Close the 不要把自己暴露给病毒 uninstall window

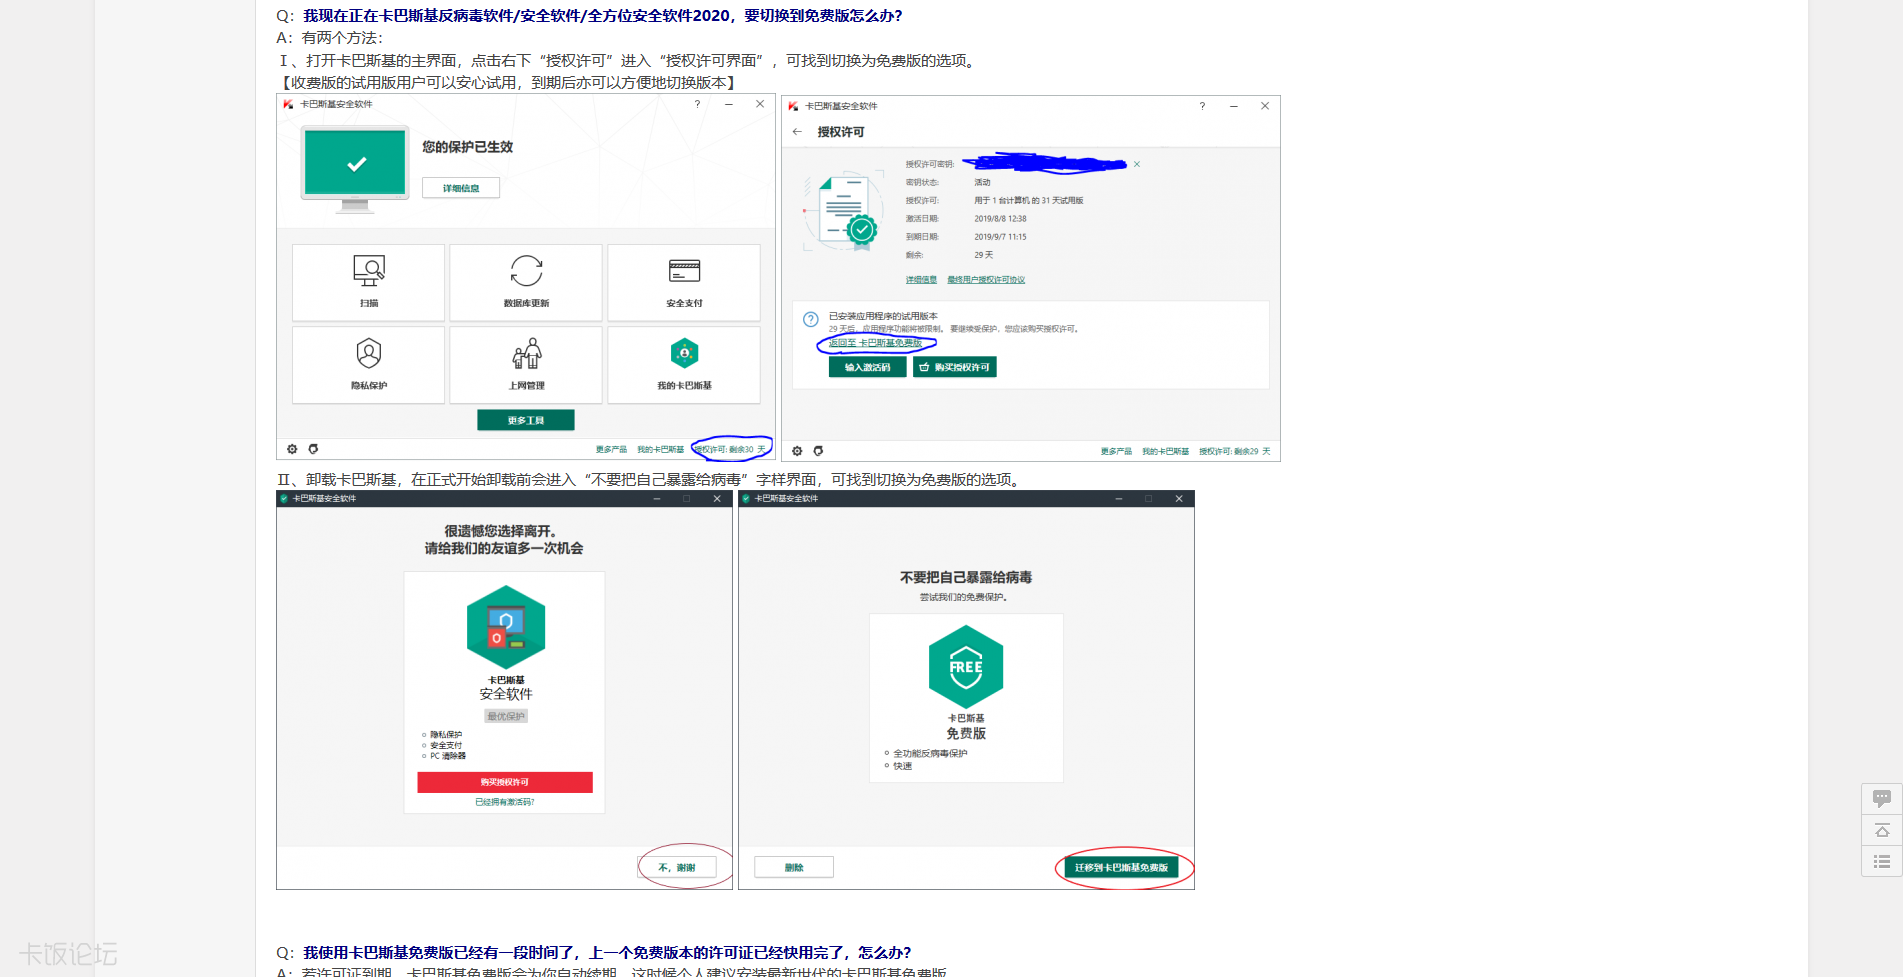[x=1179, y=498]
